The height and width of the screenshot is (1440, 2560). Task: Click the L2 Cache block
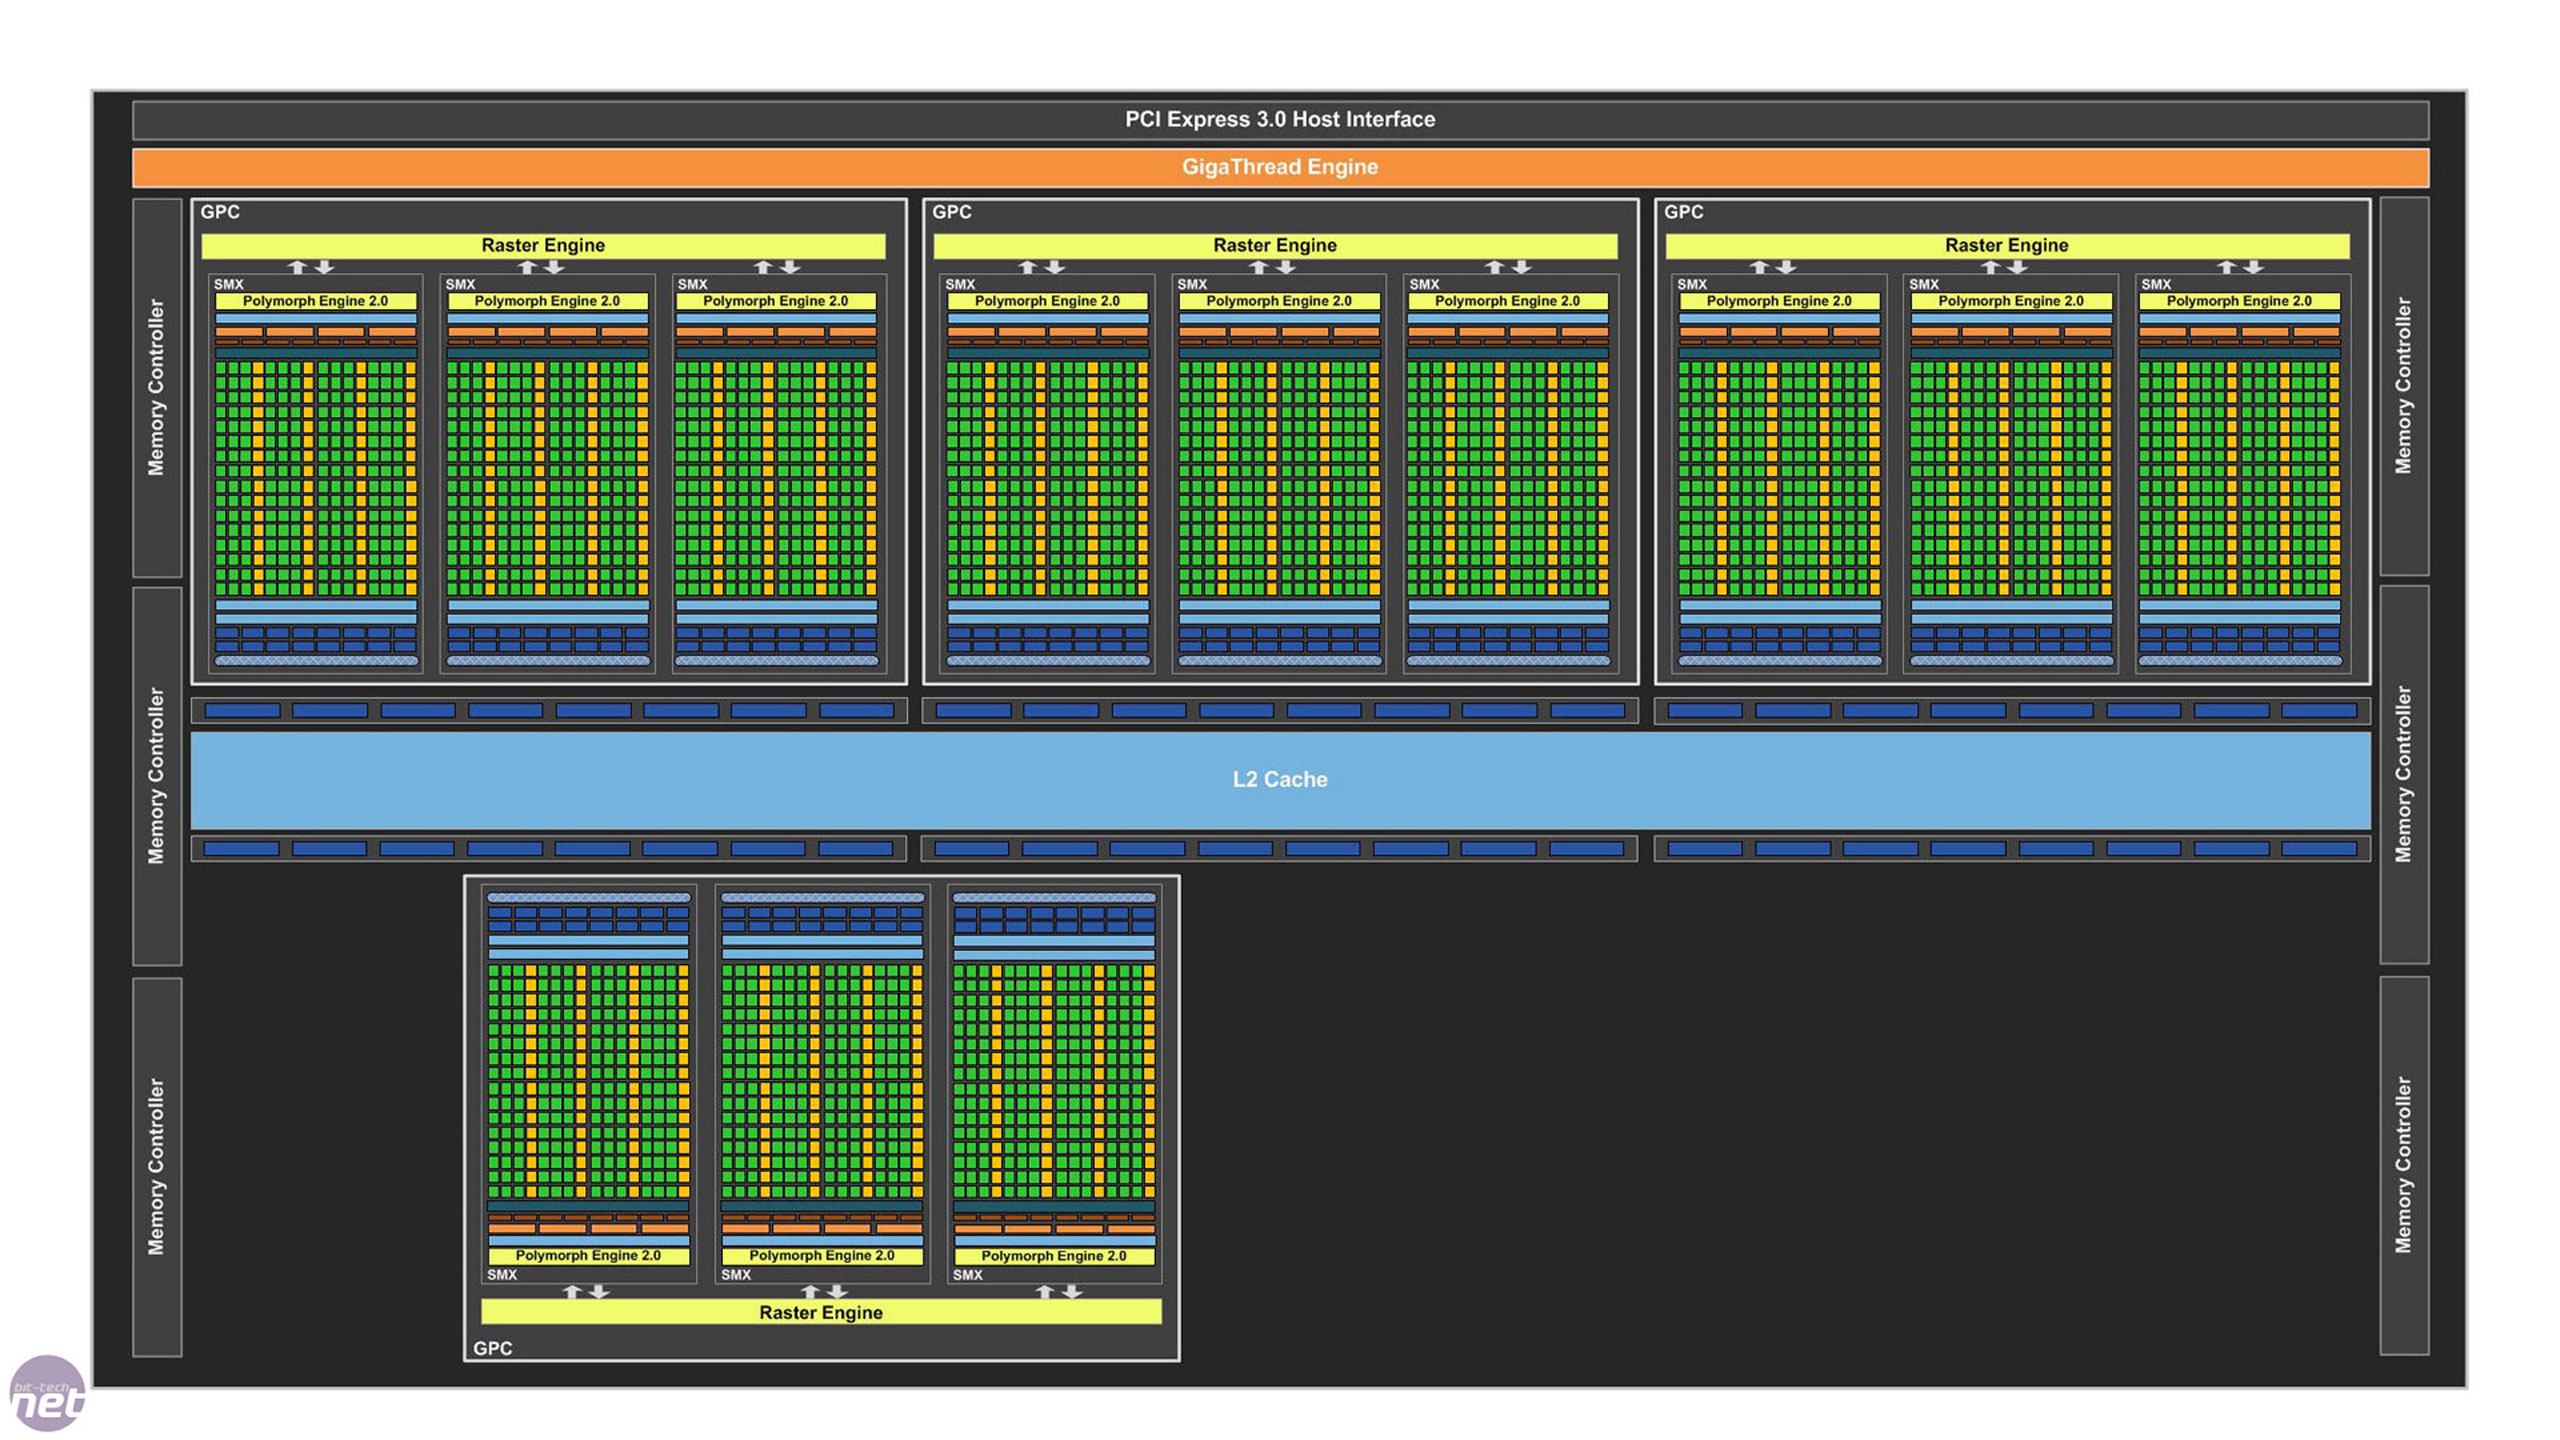coord(1278,781)
